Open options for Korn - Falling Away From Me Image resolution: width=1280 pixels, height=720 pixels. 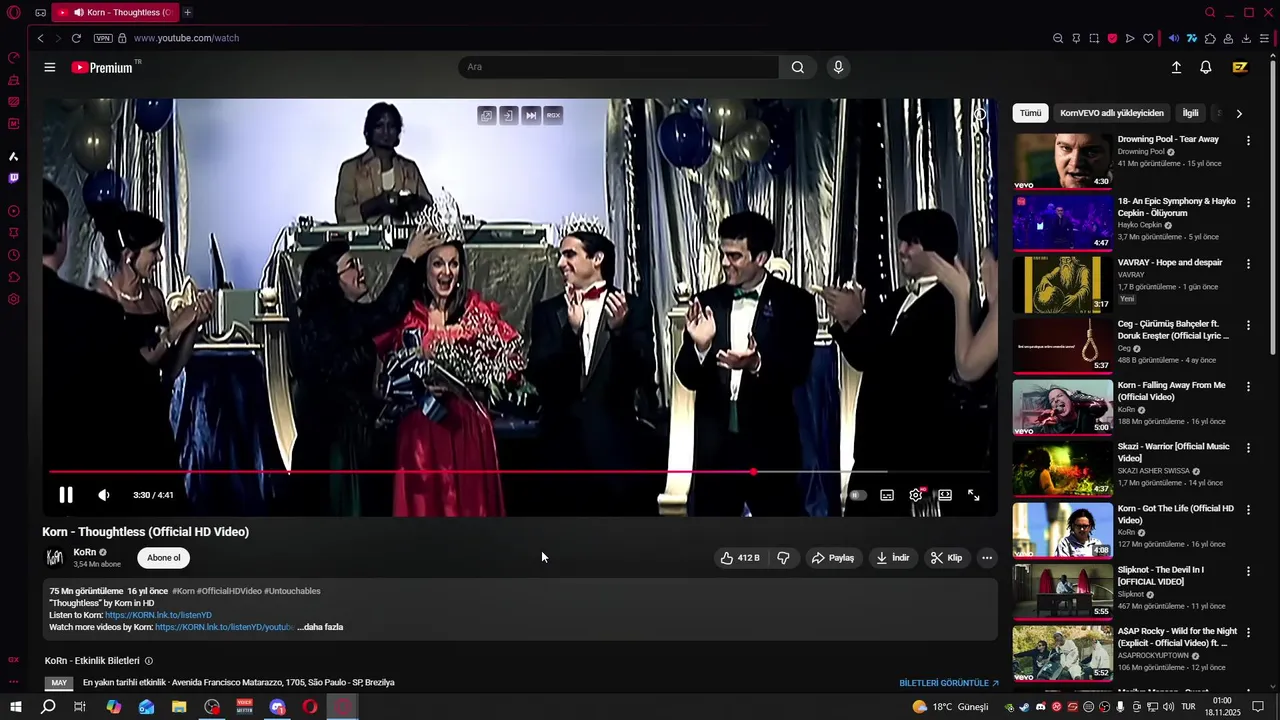point(1248,387)
